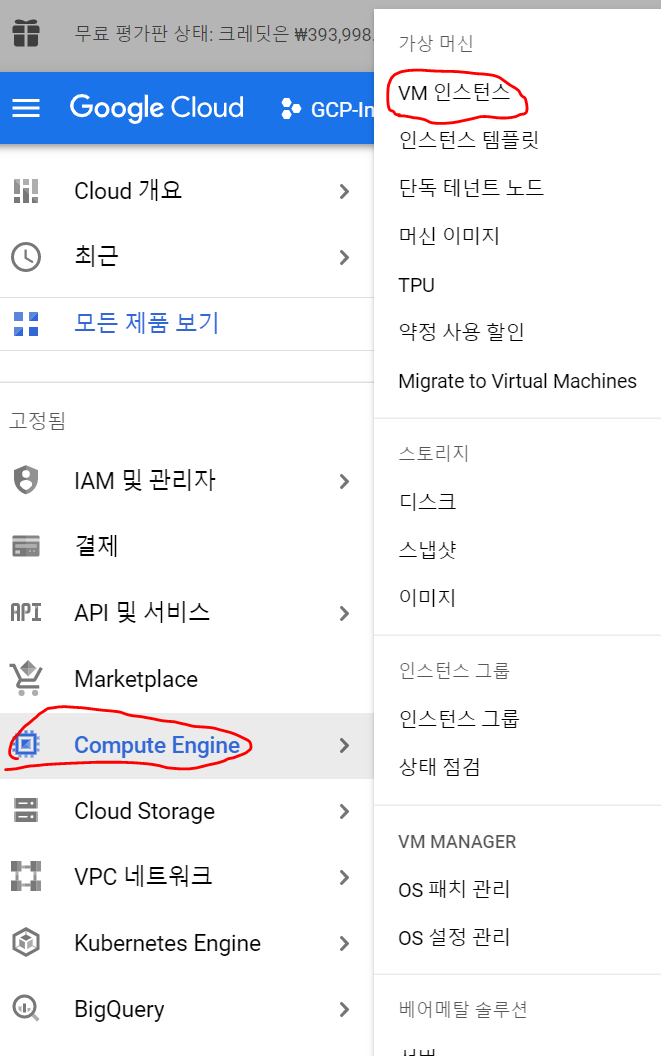Expand the Compute Engine submenu arrow
Screen dimensions: 661x1056
point(344,745)
